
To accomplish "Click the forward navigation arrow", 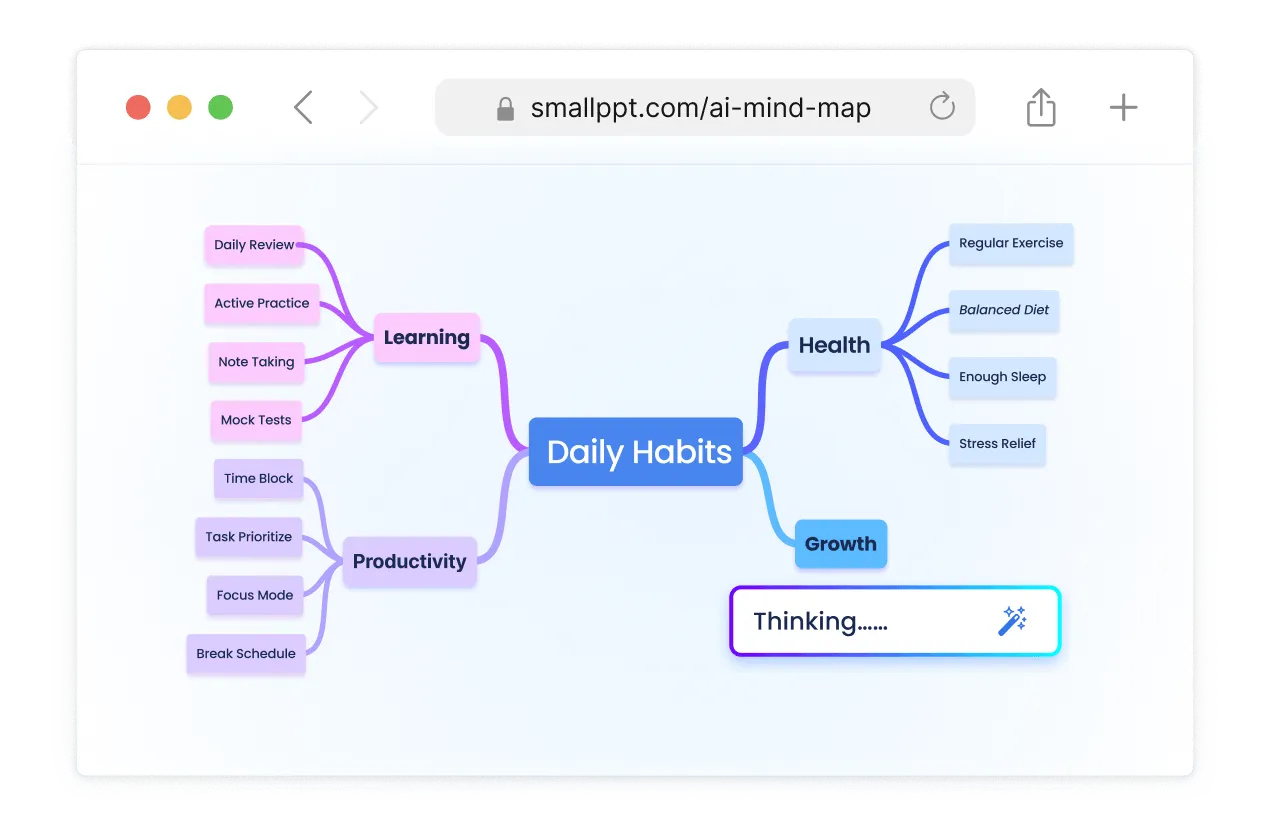I will [368, 107].
